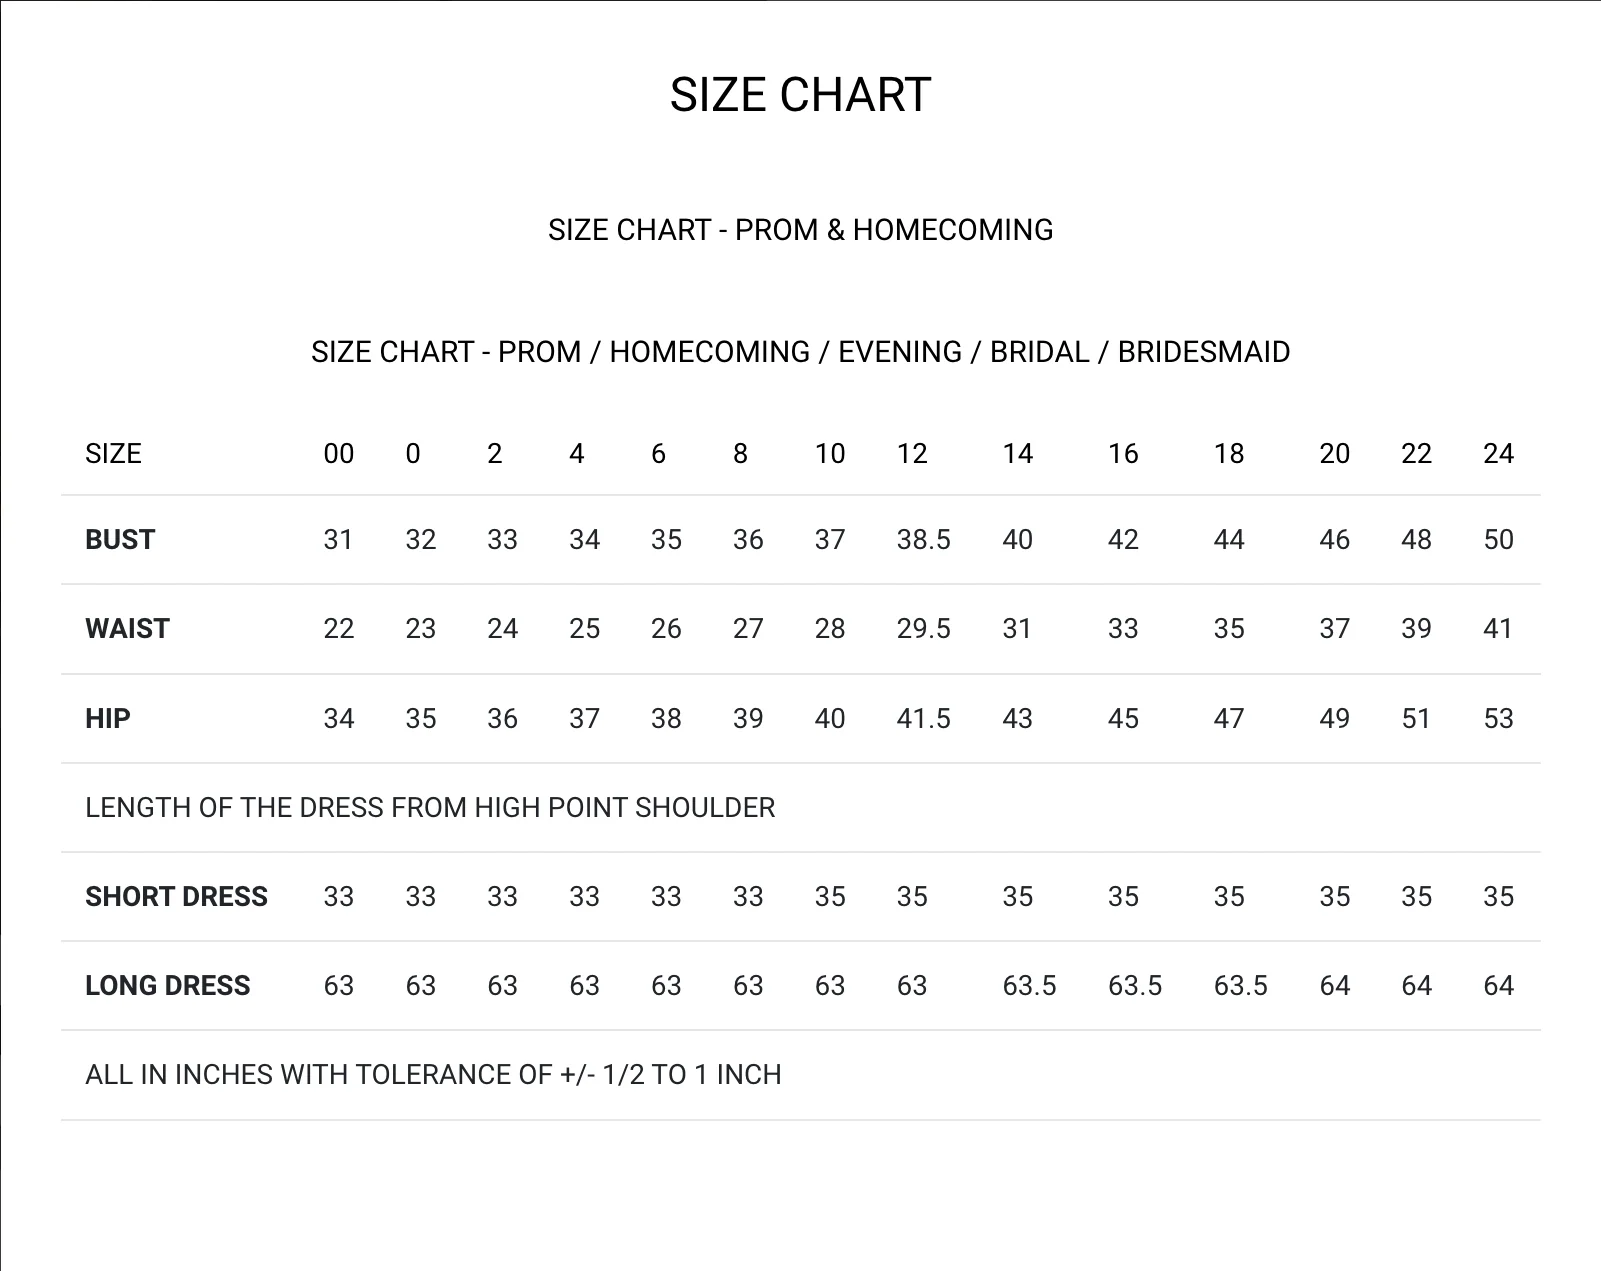Click the HIP row label
Image resolution: width=1601 pixels, height=1271 pixels.
[x=108, y=718]
